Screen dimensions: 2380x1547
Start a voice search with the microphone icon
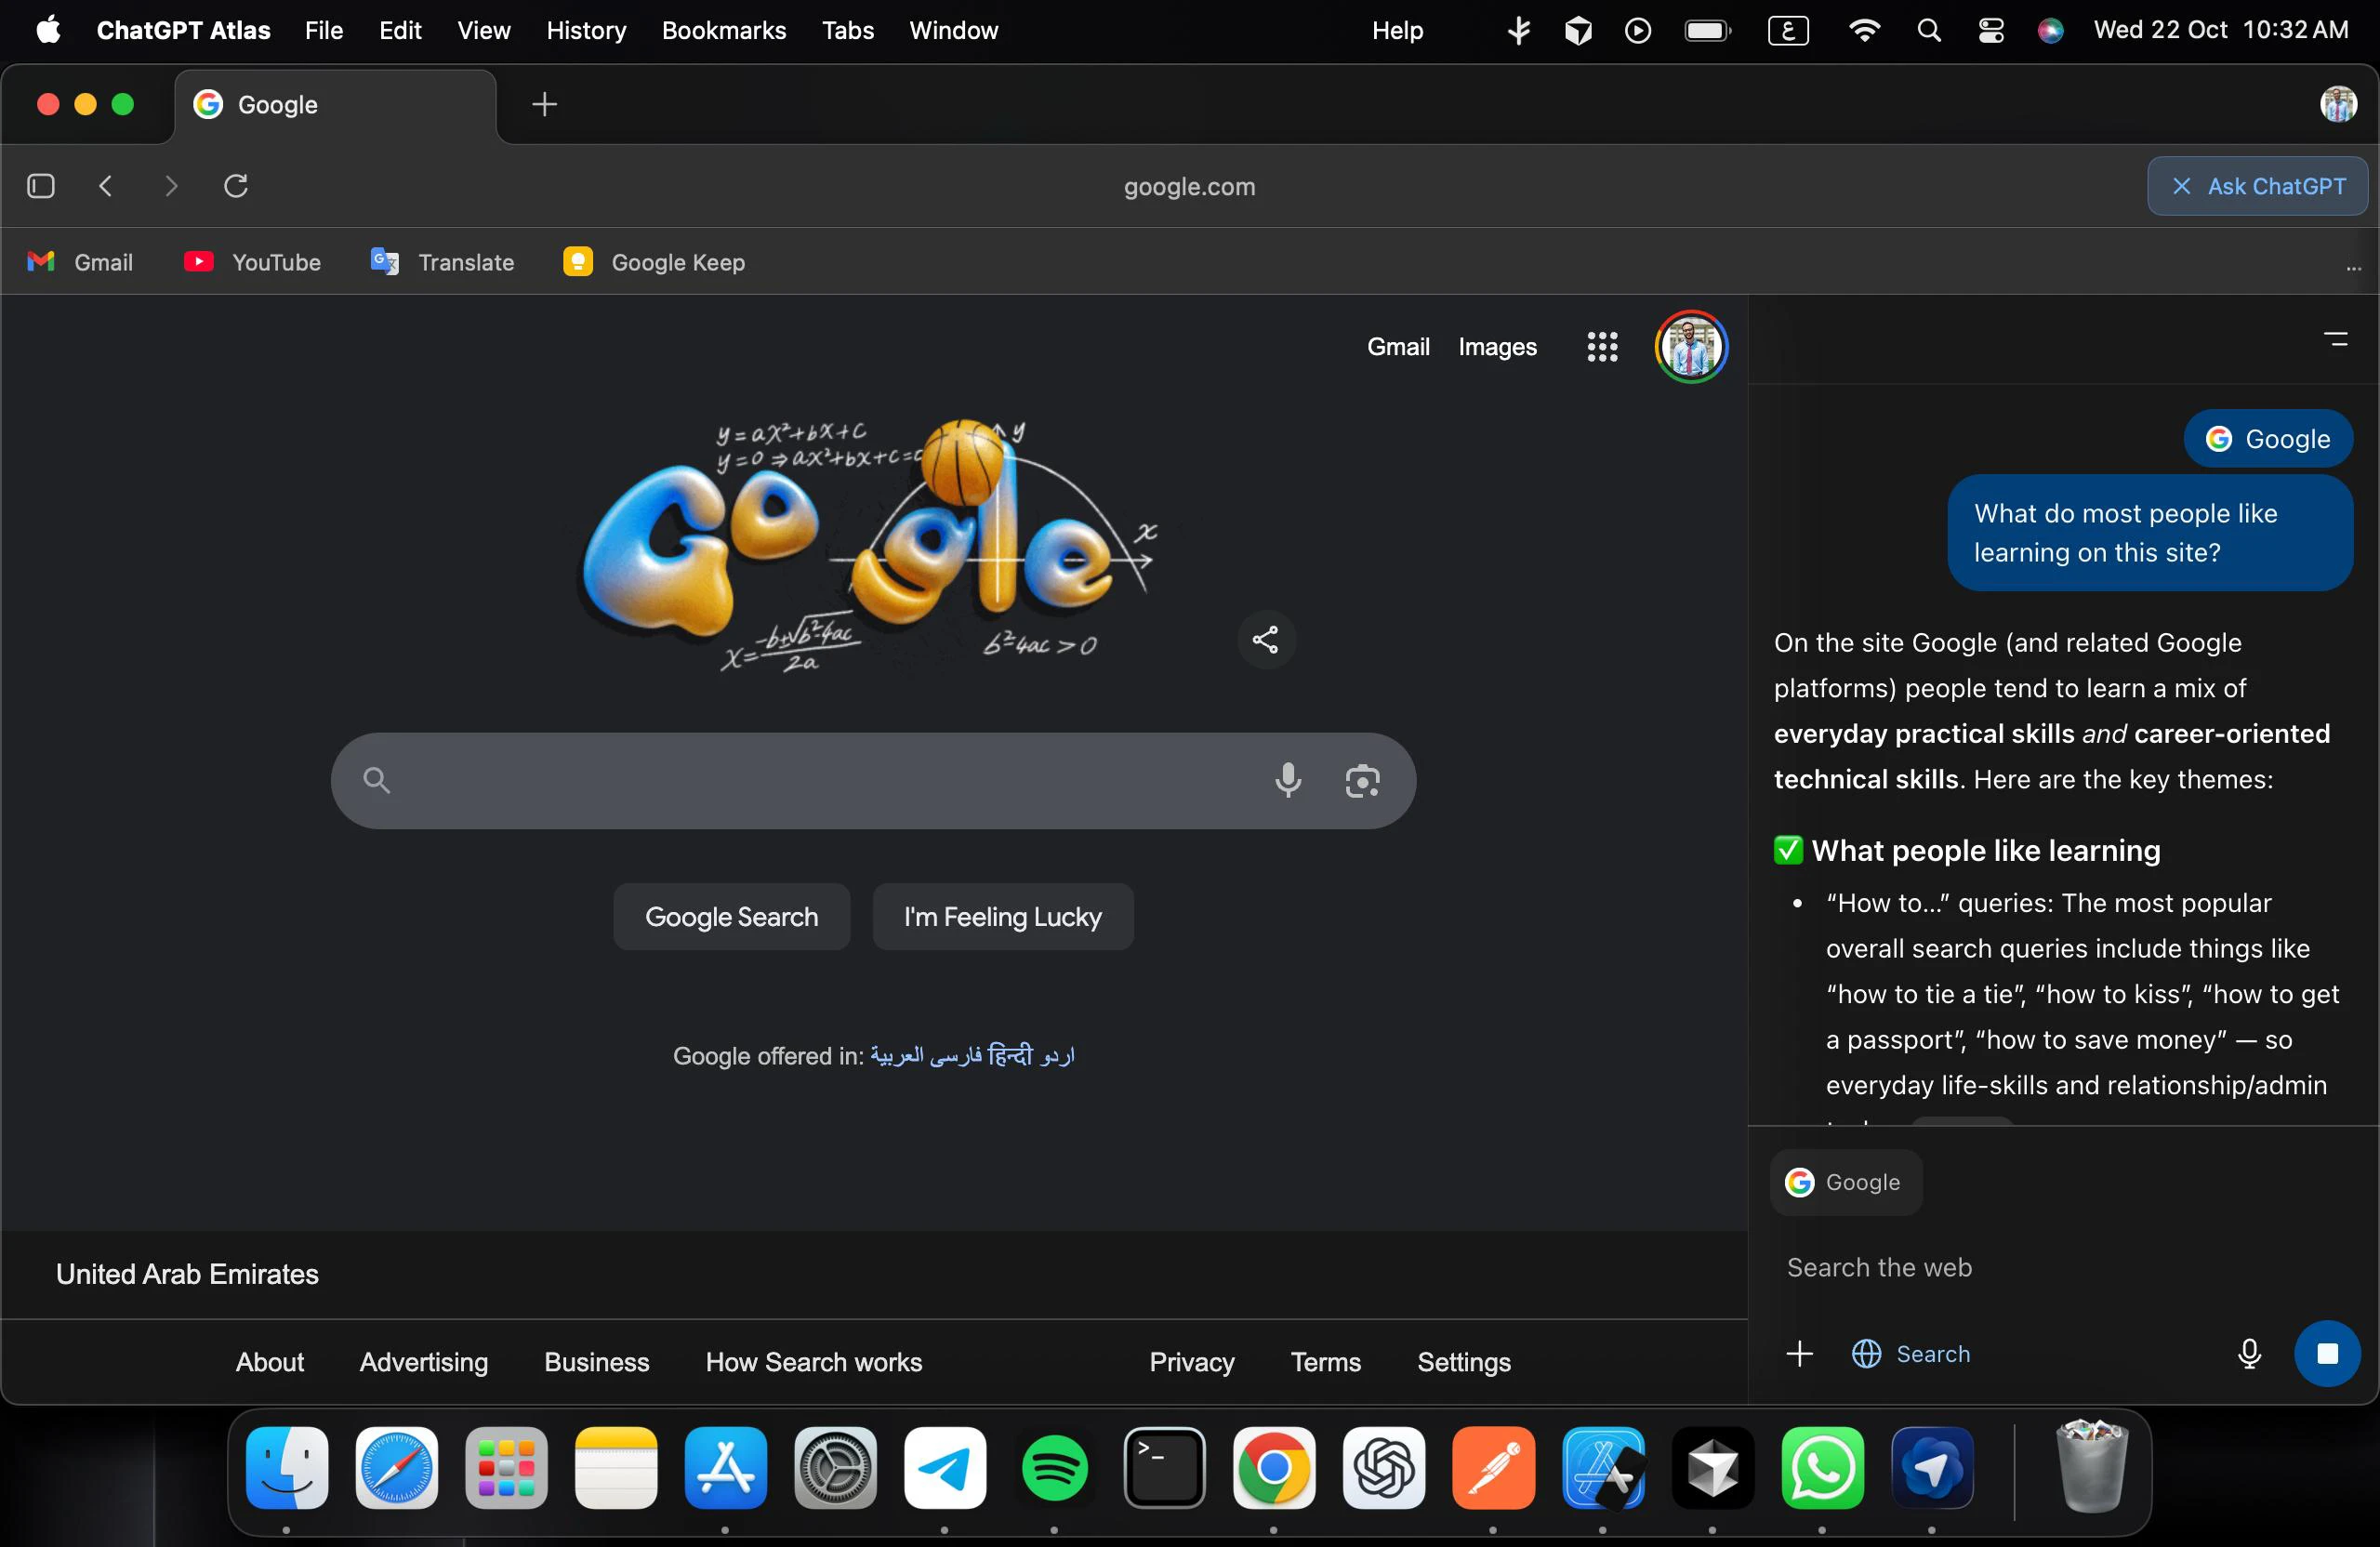tap(1288, 780)
